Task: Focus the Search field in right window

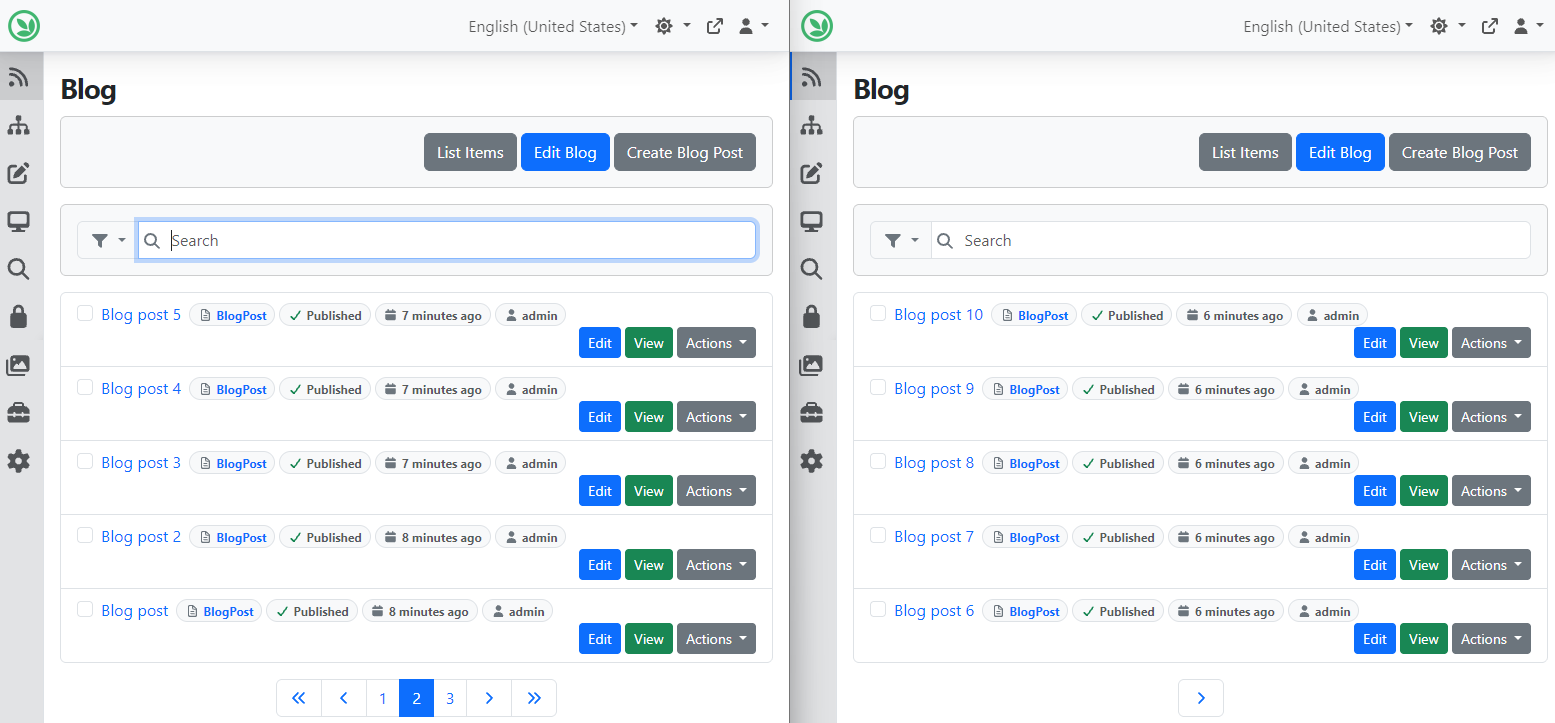Action: (x=1230, y=240)
